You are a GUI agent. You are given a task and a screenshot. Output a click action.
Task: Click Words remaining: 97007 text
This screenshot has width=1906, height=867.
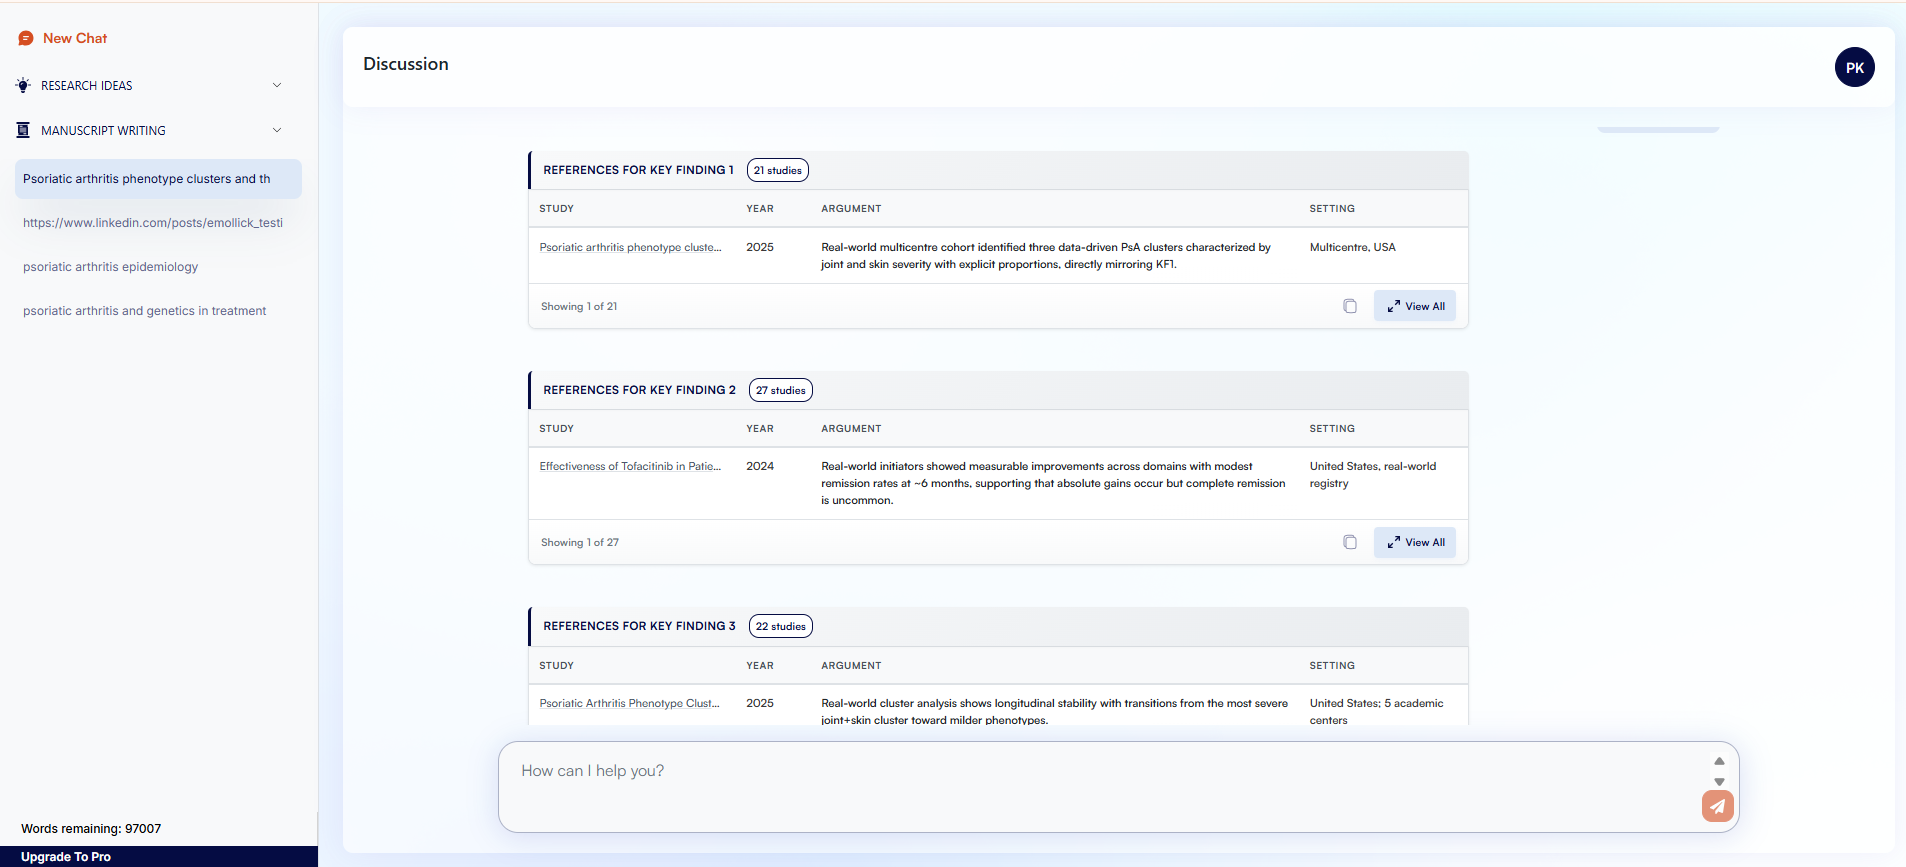coord(91,828)
